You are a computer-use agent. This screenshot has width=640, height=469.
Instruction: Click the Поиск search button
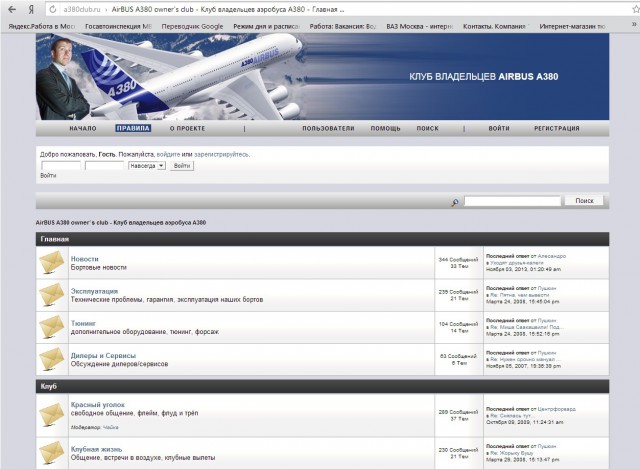pyautogui.click(x=584, y=201)
